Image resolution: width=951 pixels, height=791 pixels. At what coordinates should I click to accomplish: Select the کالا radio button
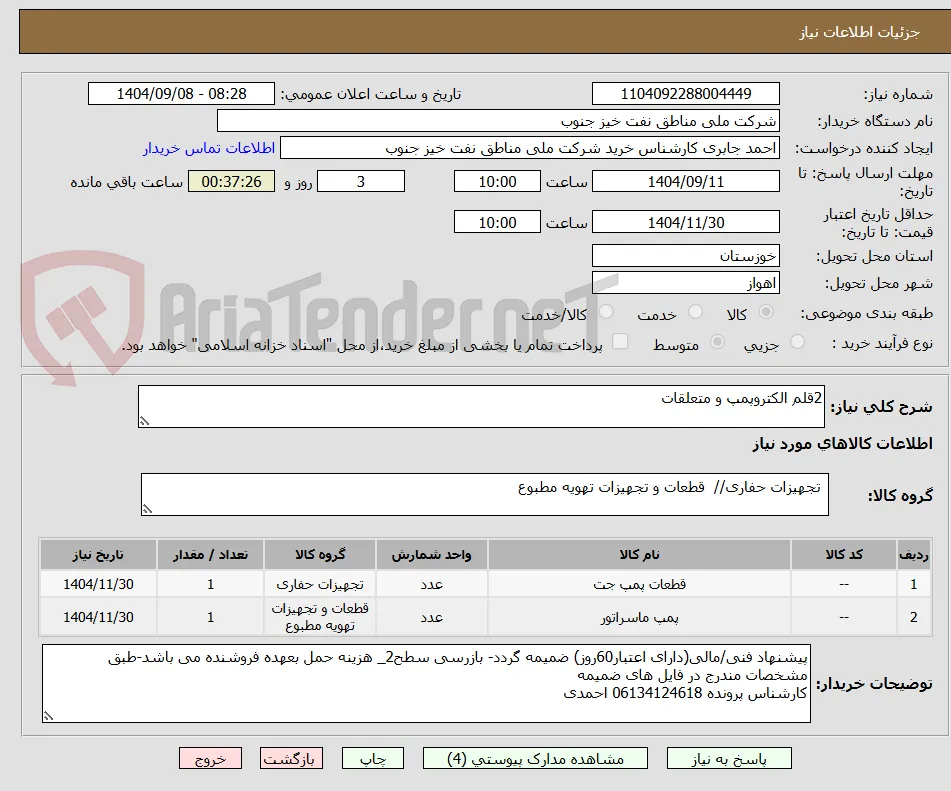coord(766,312)
